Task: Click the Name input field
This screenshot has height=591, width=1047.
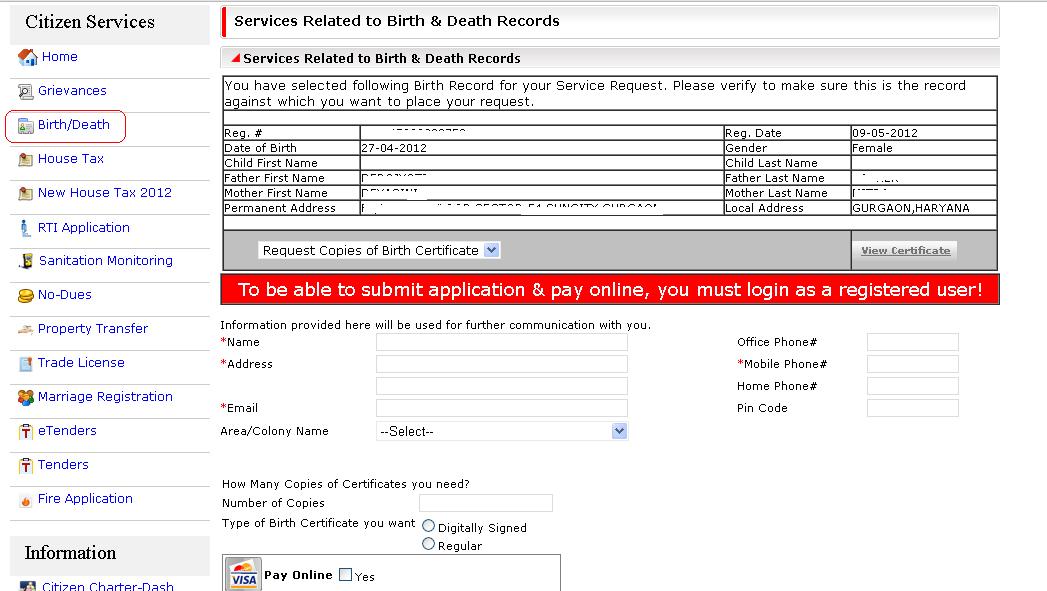Action: pos(501,343)
